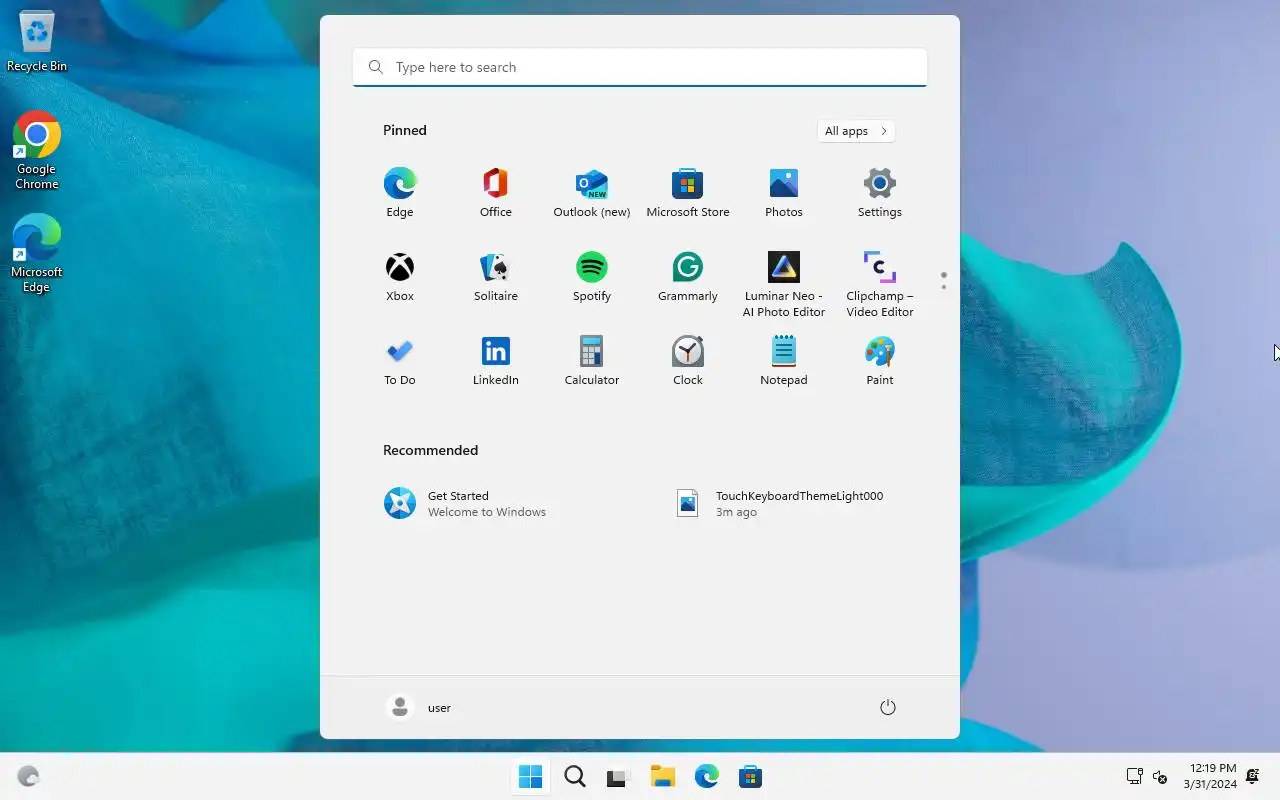This screenshot has height=800, width=1280.
Task: Open File Explorer from the taskbar
Action: [663, 776]
